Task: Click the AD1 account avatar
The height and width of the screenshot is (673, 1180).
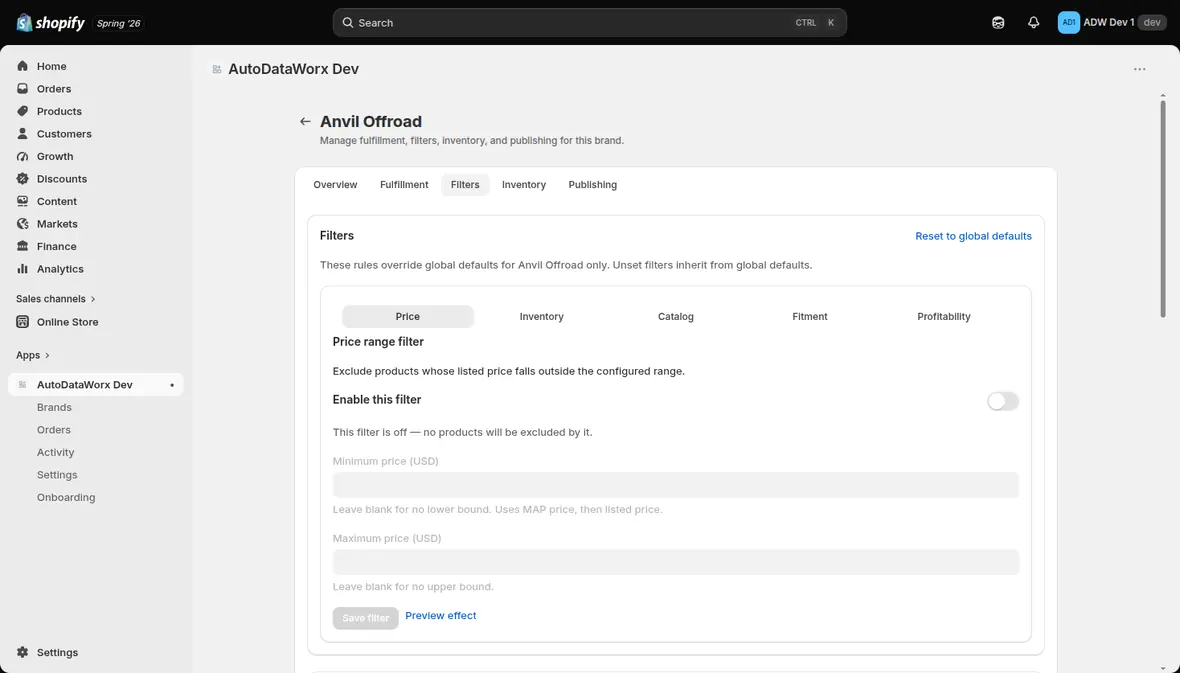Action: [x=1069, y=23]
